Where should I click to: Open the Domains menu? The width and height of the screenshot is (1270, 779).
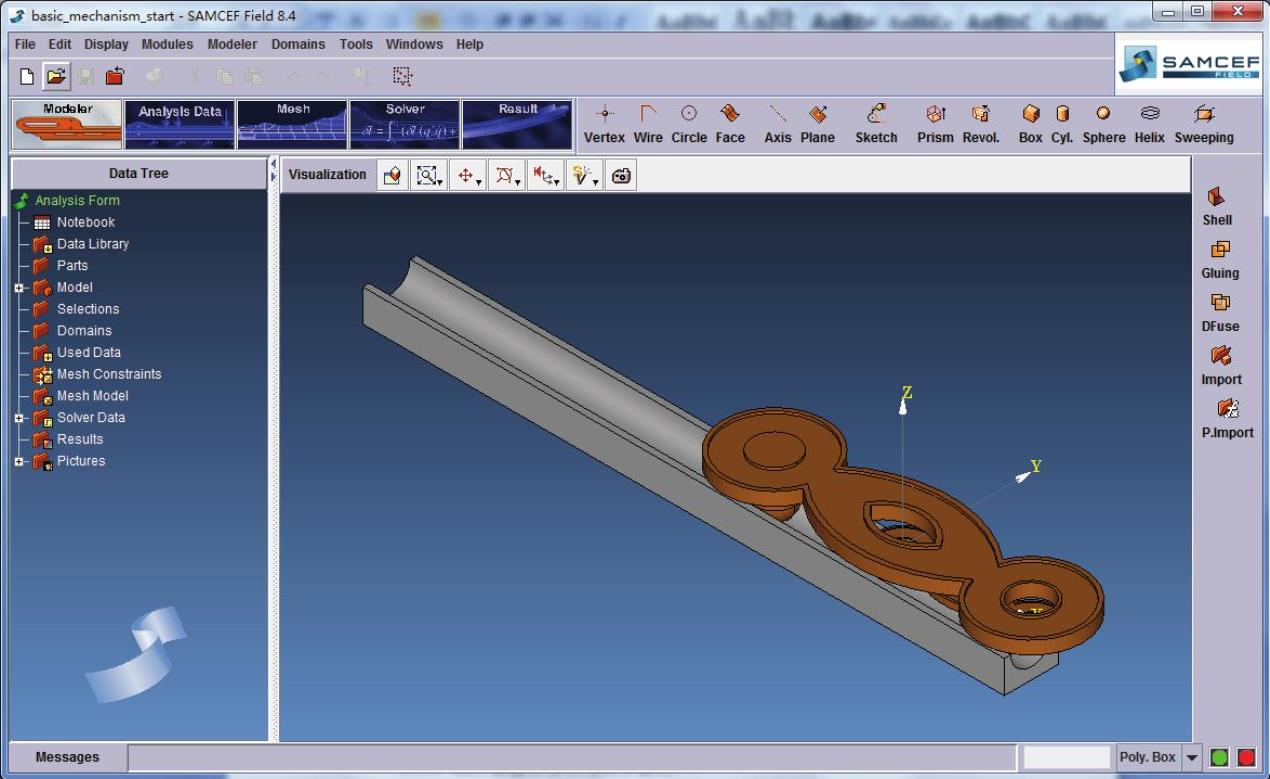pyautogui.click(x=298, y=44)
